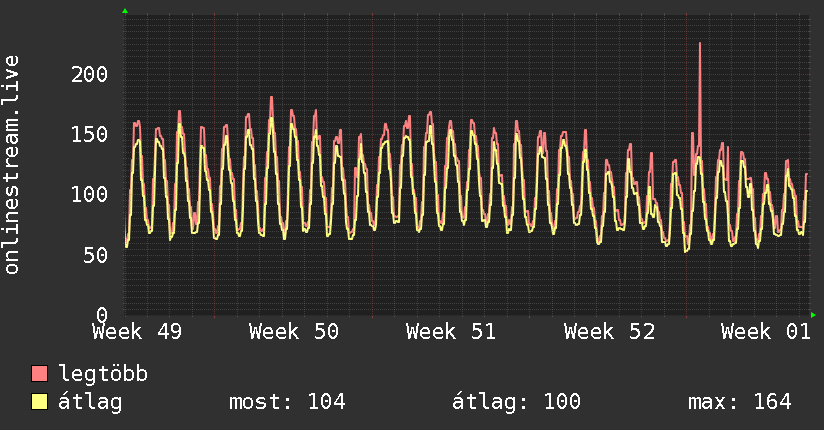Click the pink legtöbb legend swatch

[x=39, y=373]
